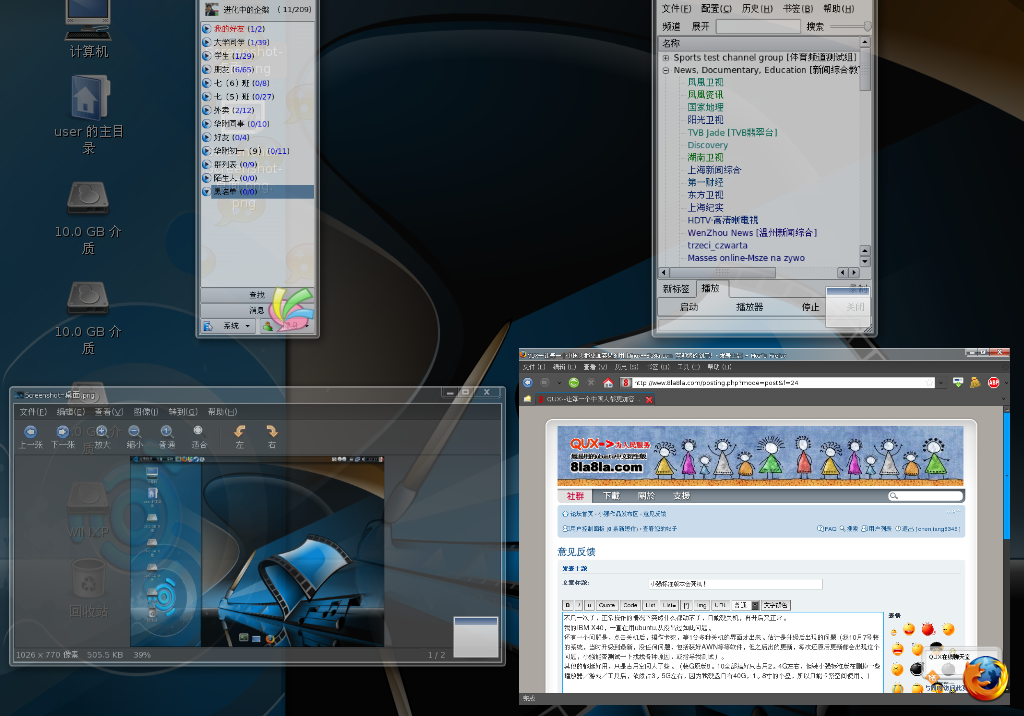The width and height of the screenshot is (1024, 716).
Task: Click the 启动 button in channel window
Action: click(x=689, y=307)
